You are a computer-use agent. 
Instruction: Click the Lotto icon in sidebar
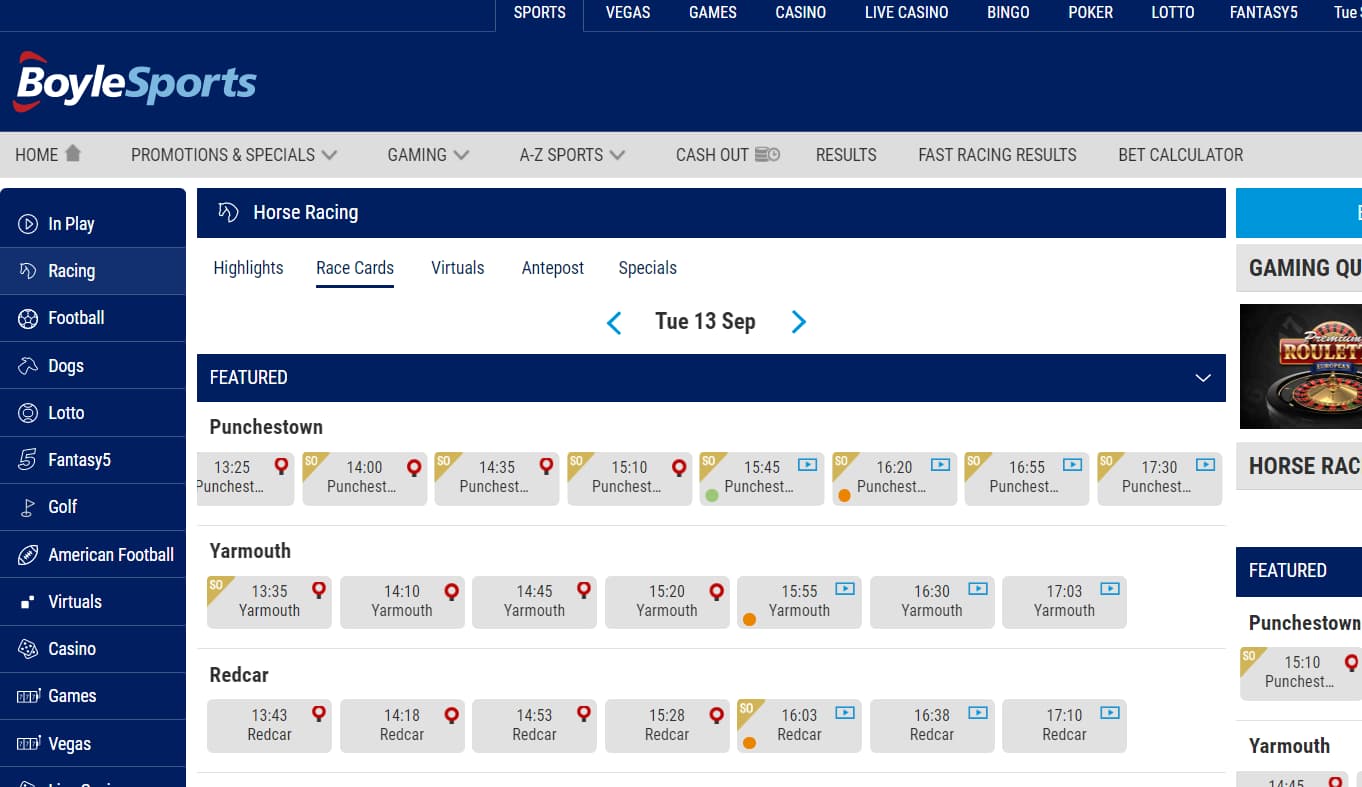(x=28, y=413)
